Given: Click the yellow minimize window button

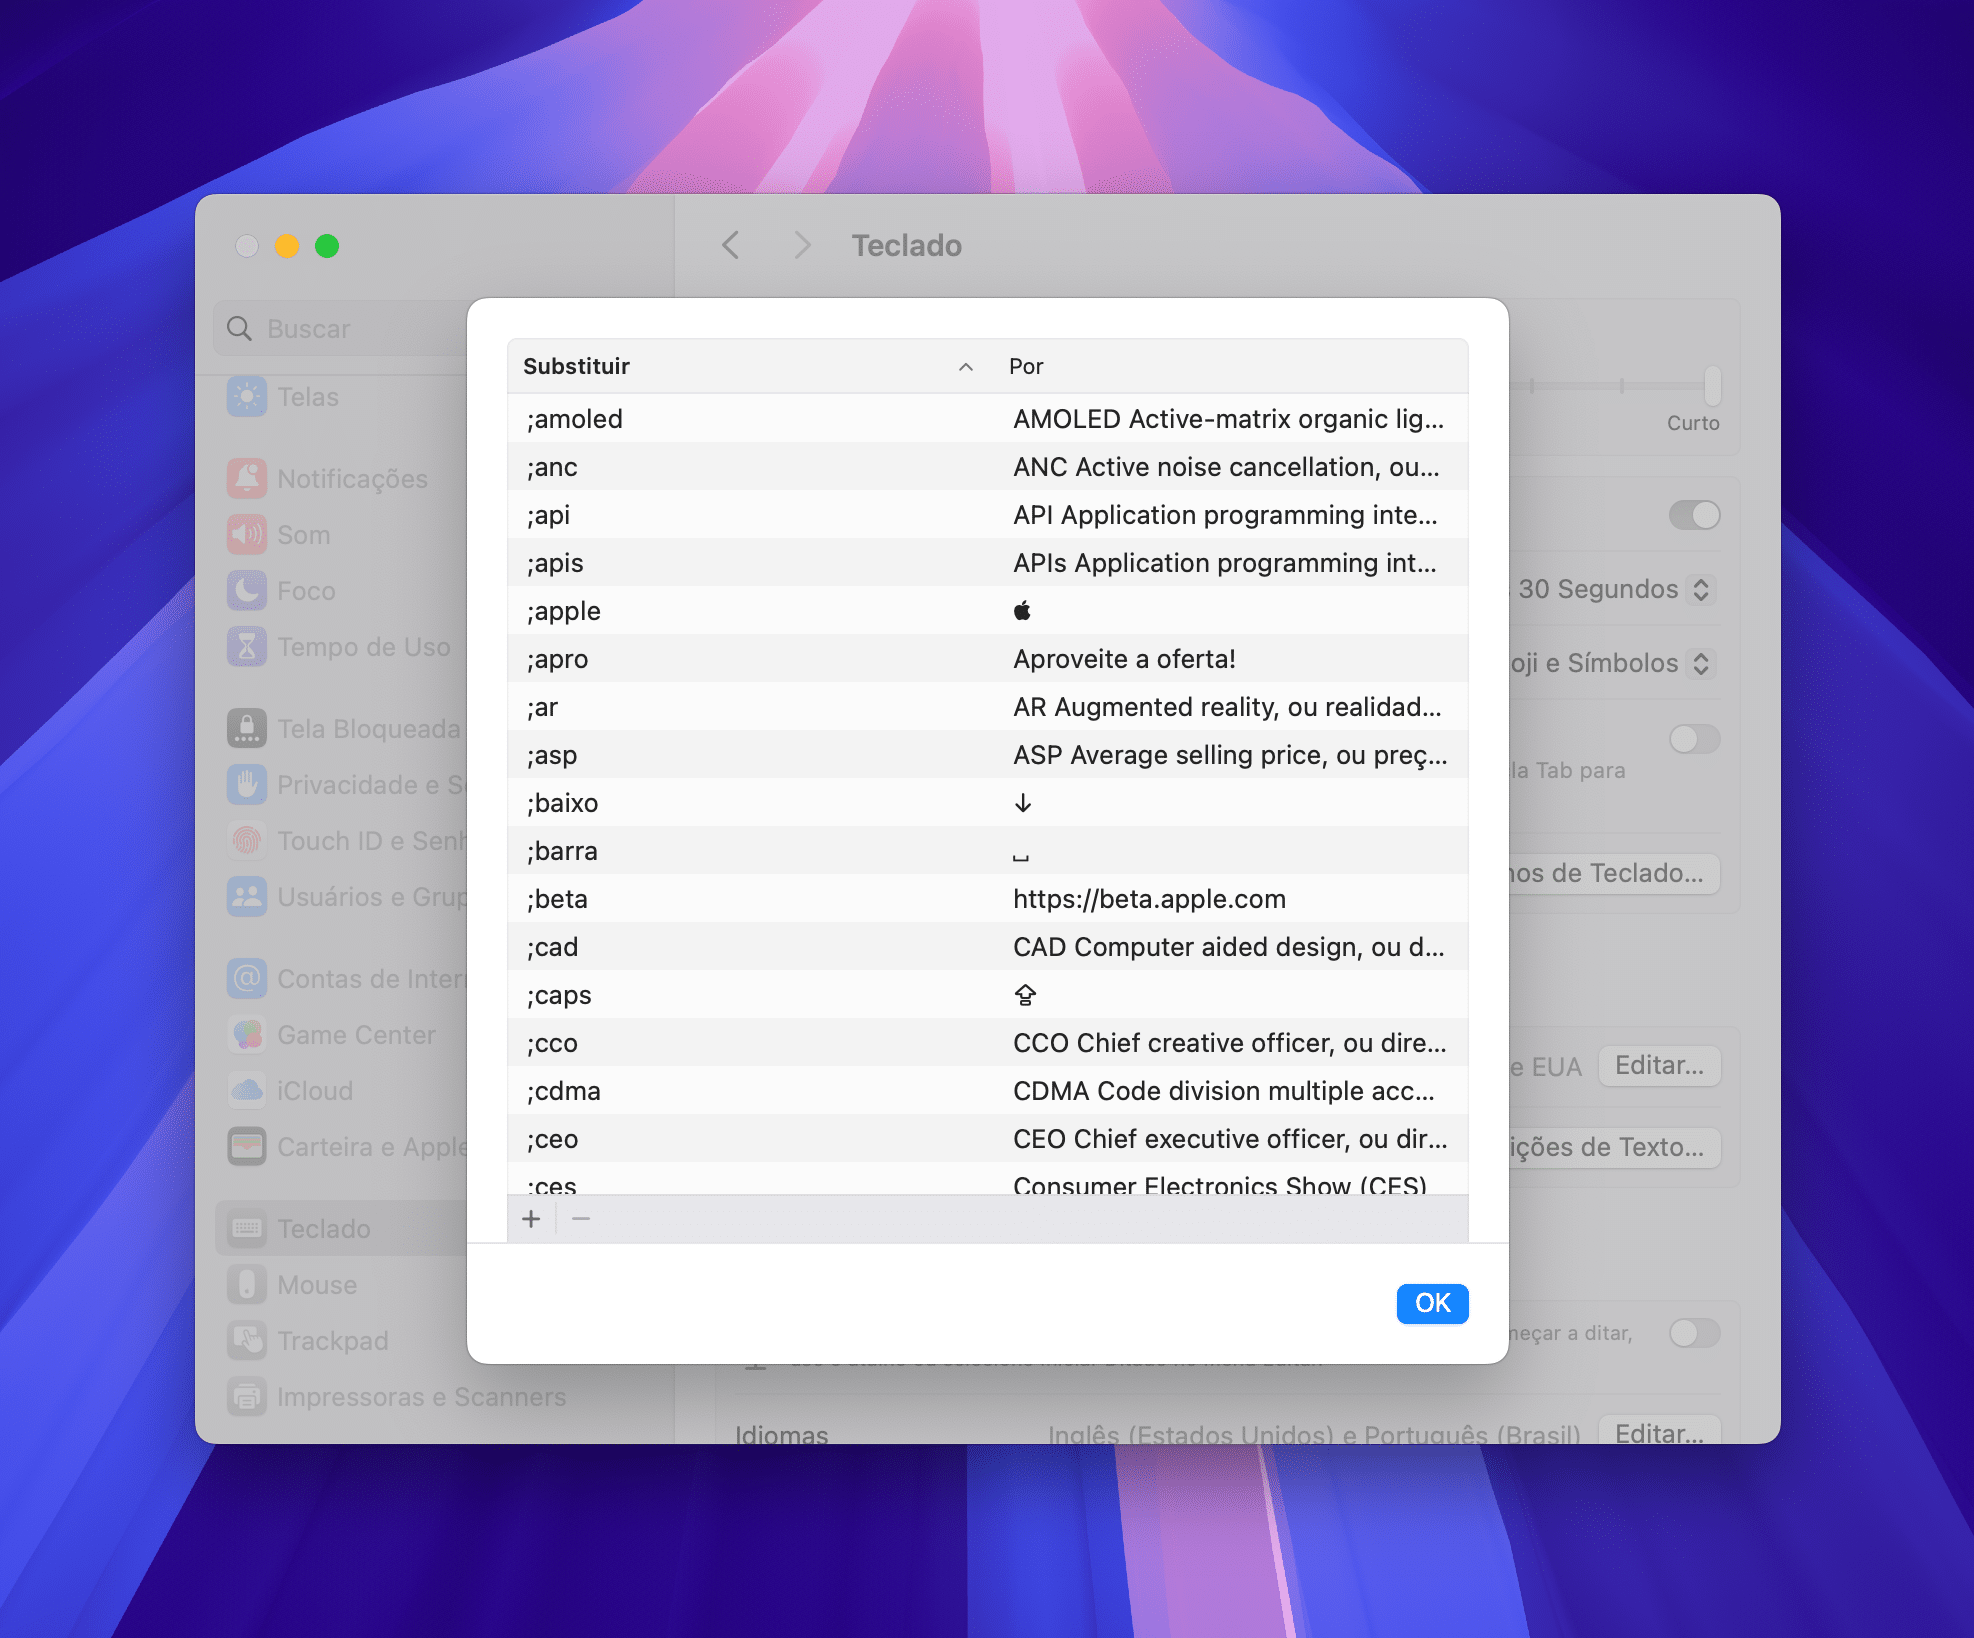Looking at the screenshot, I should coord(287,246).
